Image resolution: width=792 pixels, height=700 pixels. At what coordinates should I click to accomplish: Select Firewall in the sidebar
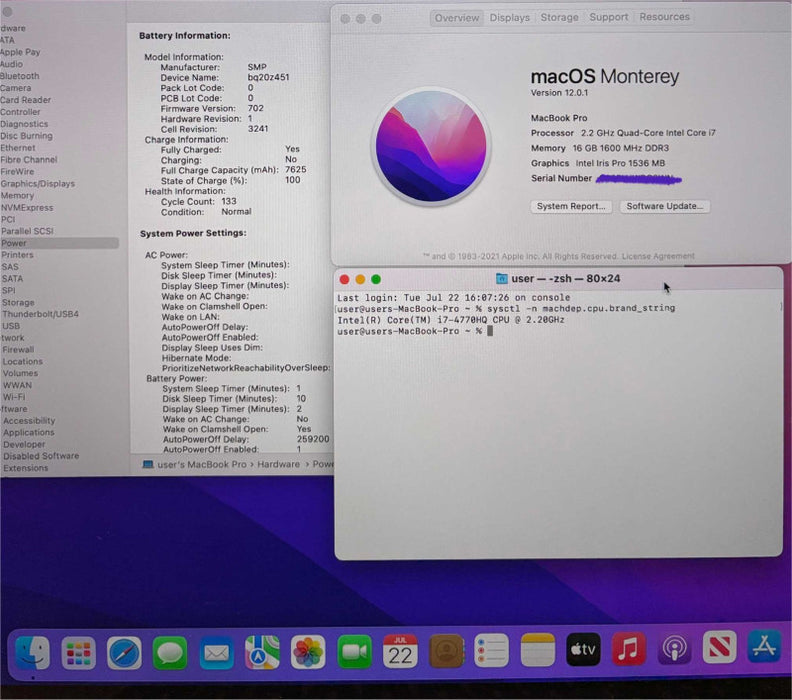point(18,349)
